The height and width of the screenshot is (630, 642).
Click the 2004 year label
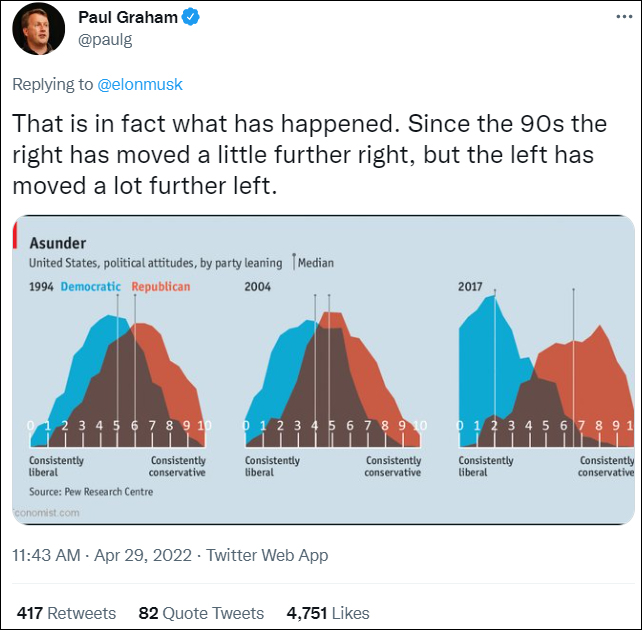click(258, 287)
